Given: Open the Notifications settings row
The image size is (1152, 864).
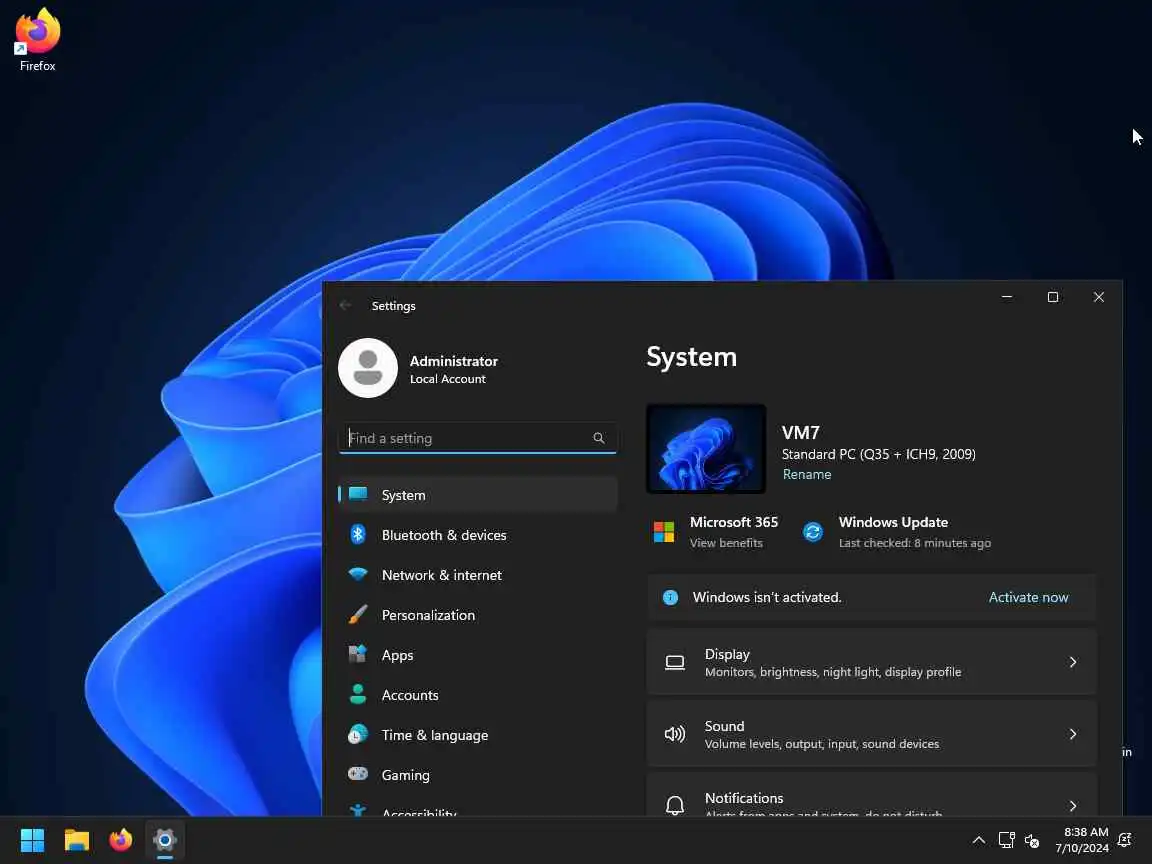Looking at the screenshot, I should [871, 795].
